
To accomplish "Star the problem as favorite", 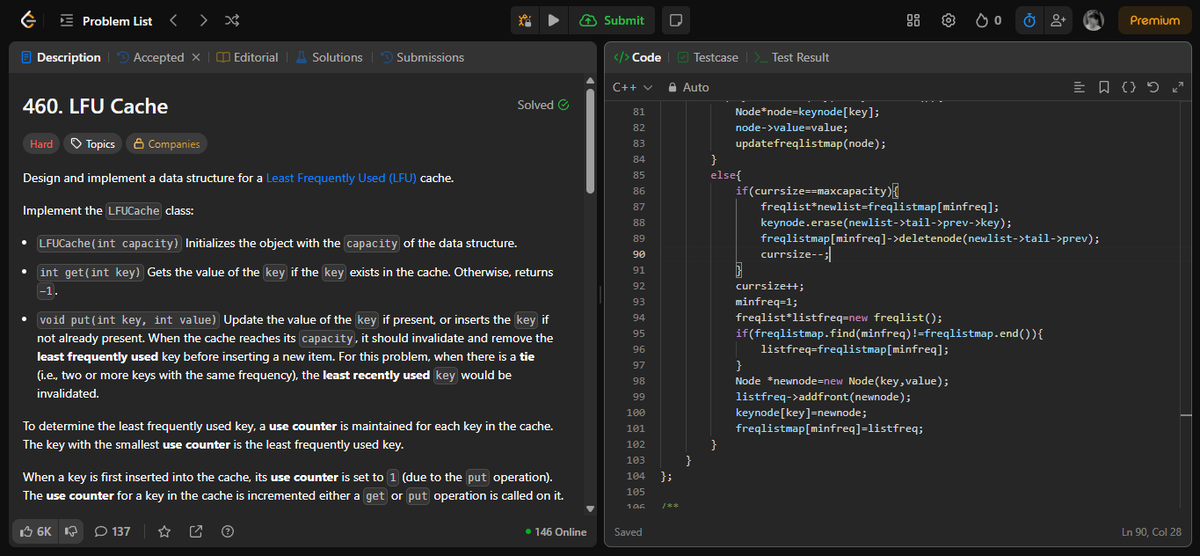I will pyautogui.click(x=165, y=531).
